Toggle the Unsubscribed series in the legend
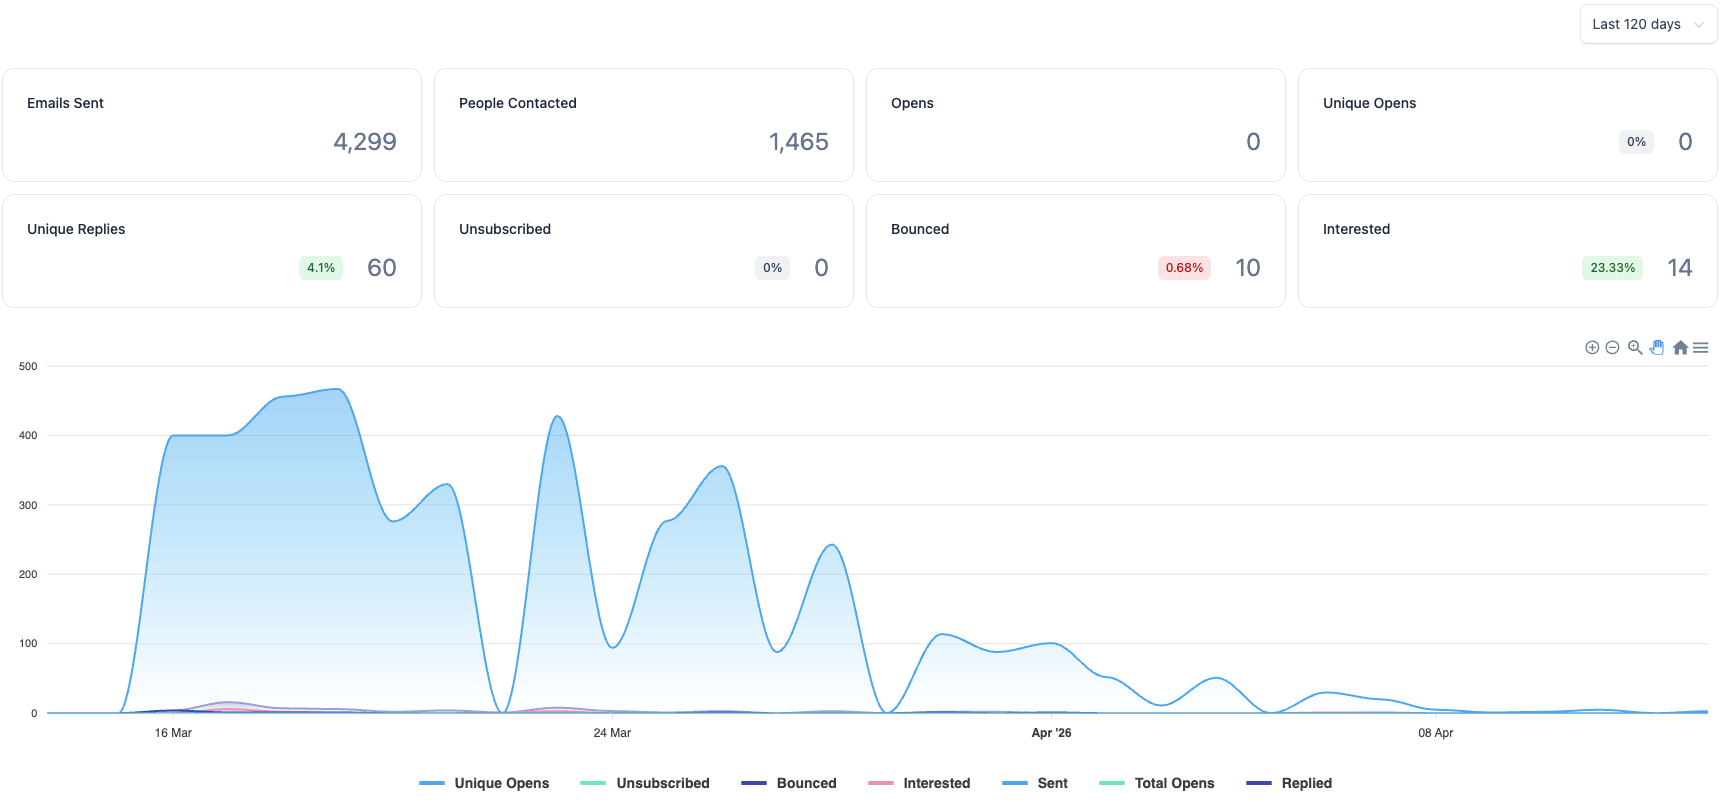This screenshot has height=802, width=1722. tap(645, 783)
